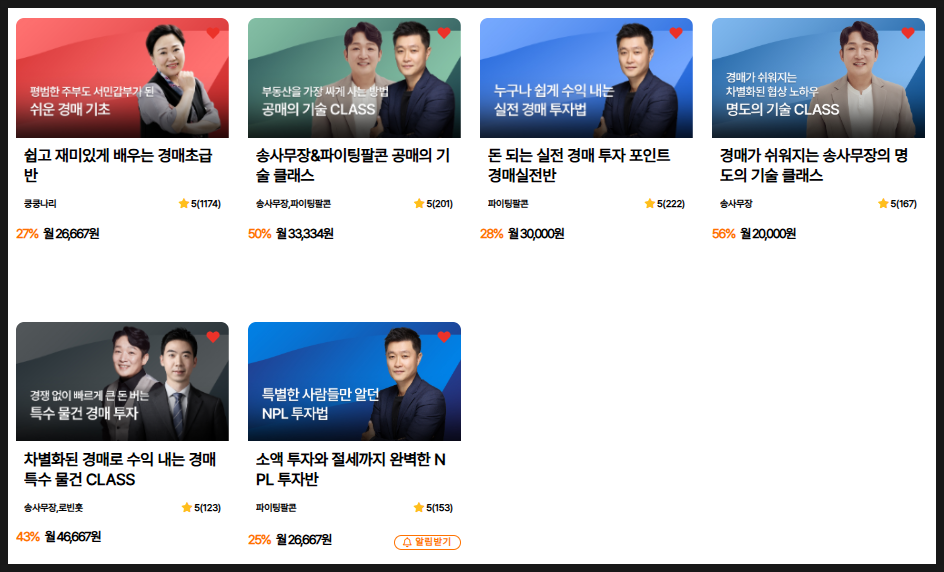Click heart icon on 명도의 기술 CLASS card
Screen dimensions: 944x572
click(x=908, y=33)
